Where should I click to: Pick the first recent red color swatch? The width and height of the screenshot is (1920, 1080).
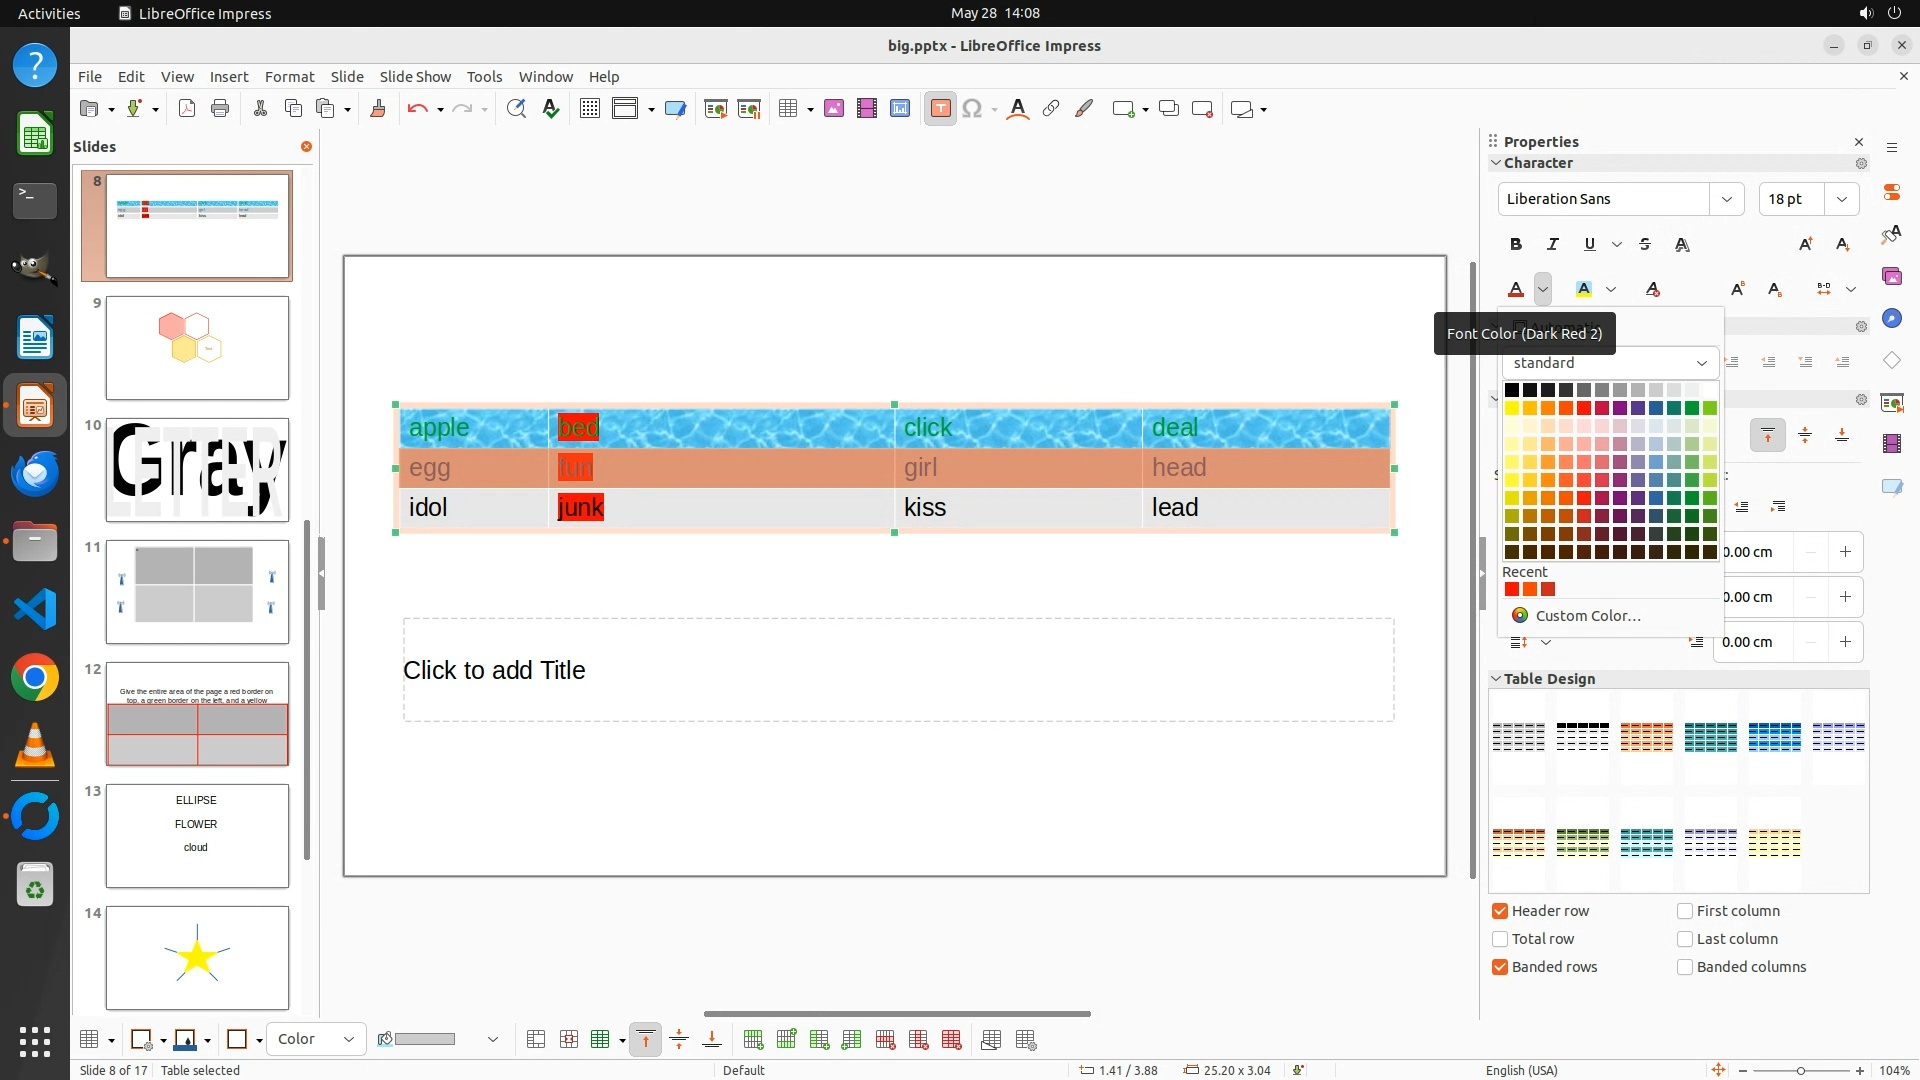point(1512,590)
